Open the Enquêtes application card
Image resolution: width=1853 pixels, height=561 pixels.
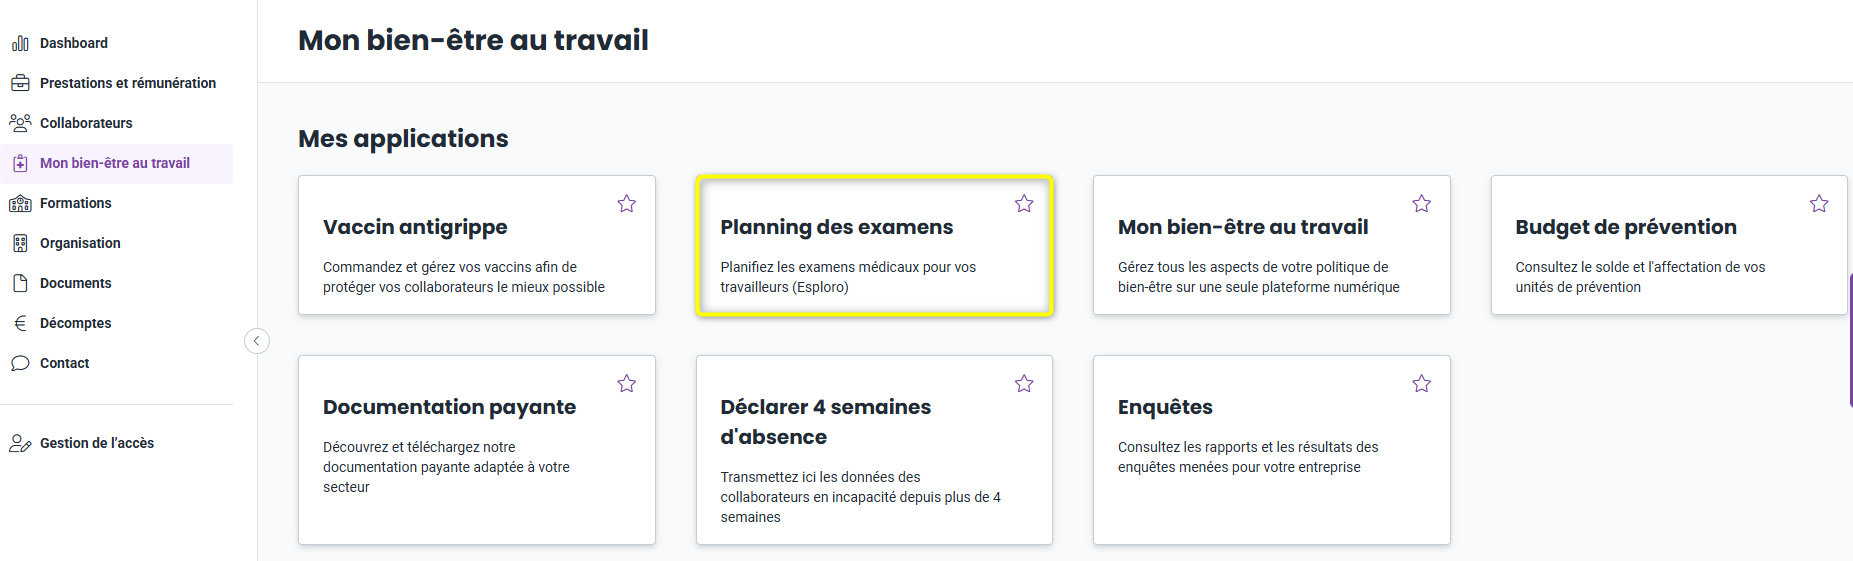click(x=1272, y=450)
